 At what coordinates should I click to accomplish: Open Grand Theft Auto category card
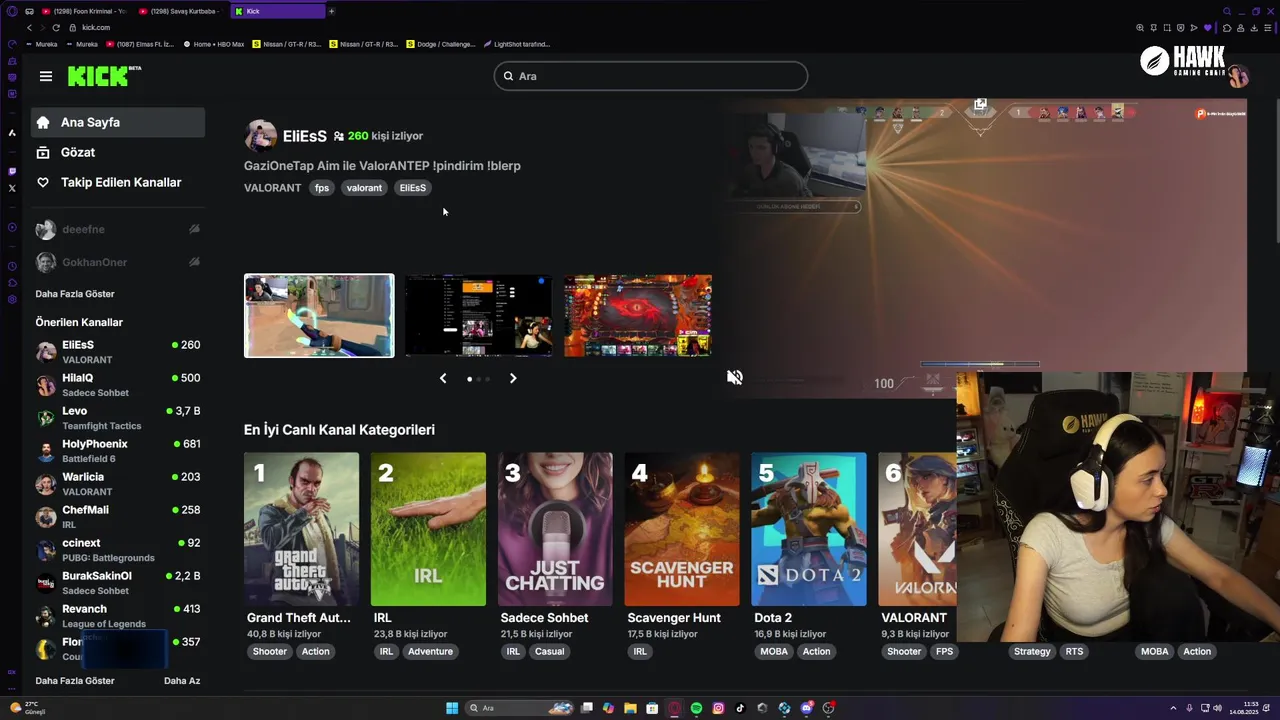click(x=301, y=529)
